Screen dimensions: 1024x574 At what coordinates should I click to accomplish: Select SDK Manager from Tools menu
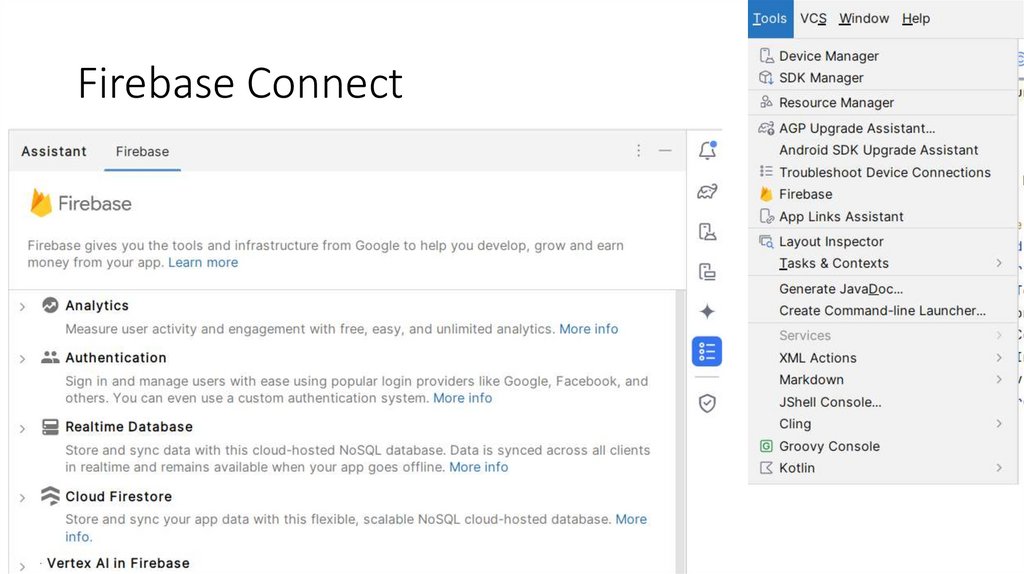[821, 78]
